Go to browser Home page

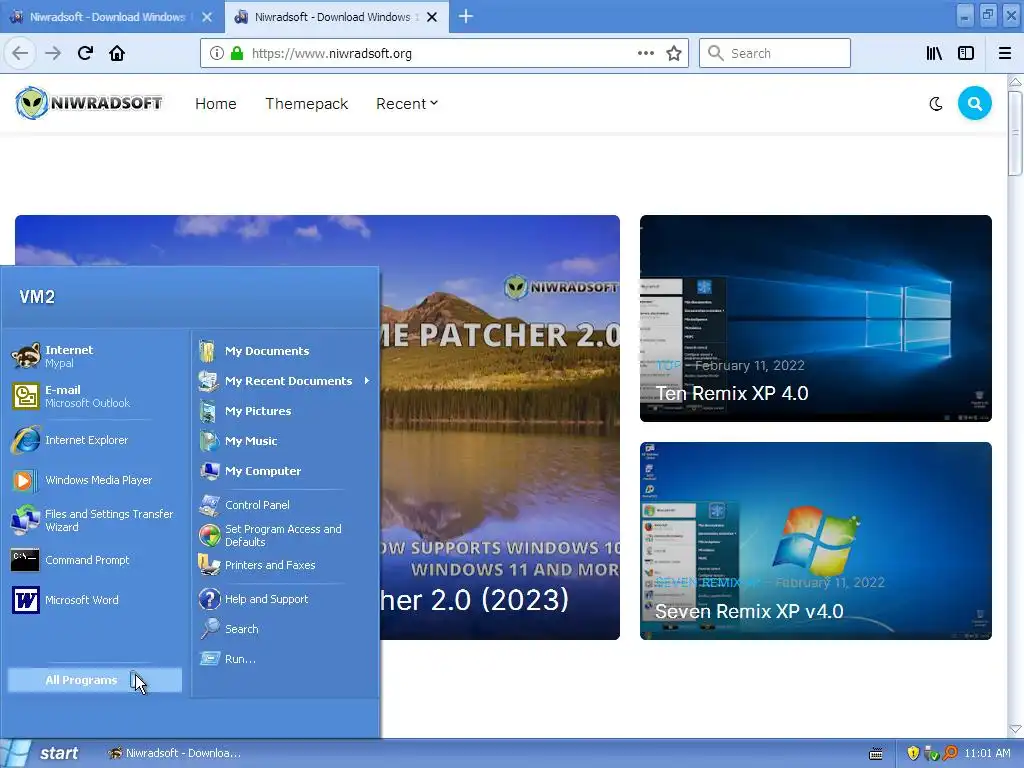[117, 53]
